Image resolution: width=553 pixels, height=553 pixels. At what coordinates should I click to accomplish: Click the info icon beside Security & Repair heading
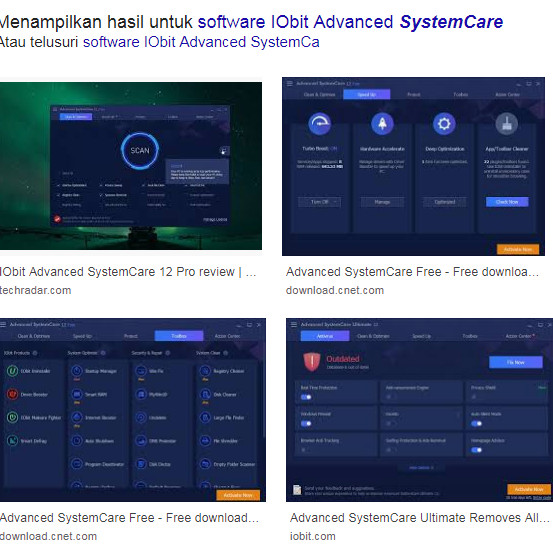point(168,353)
